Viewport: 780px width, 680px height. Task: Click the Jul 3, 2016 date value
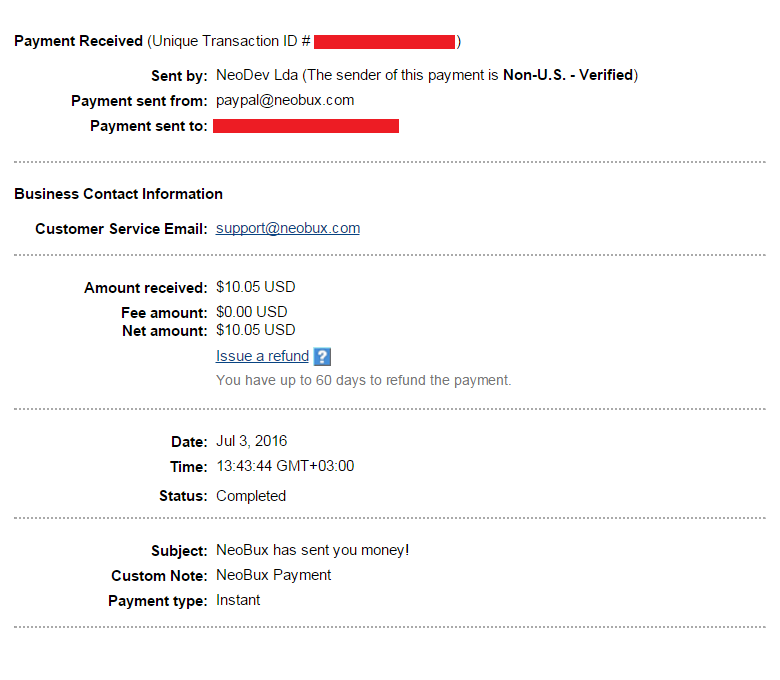tap(252, 441)
